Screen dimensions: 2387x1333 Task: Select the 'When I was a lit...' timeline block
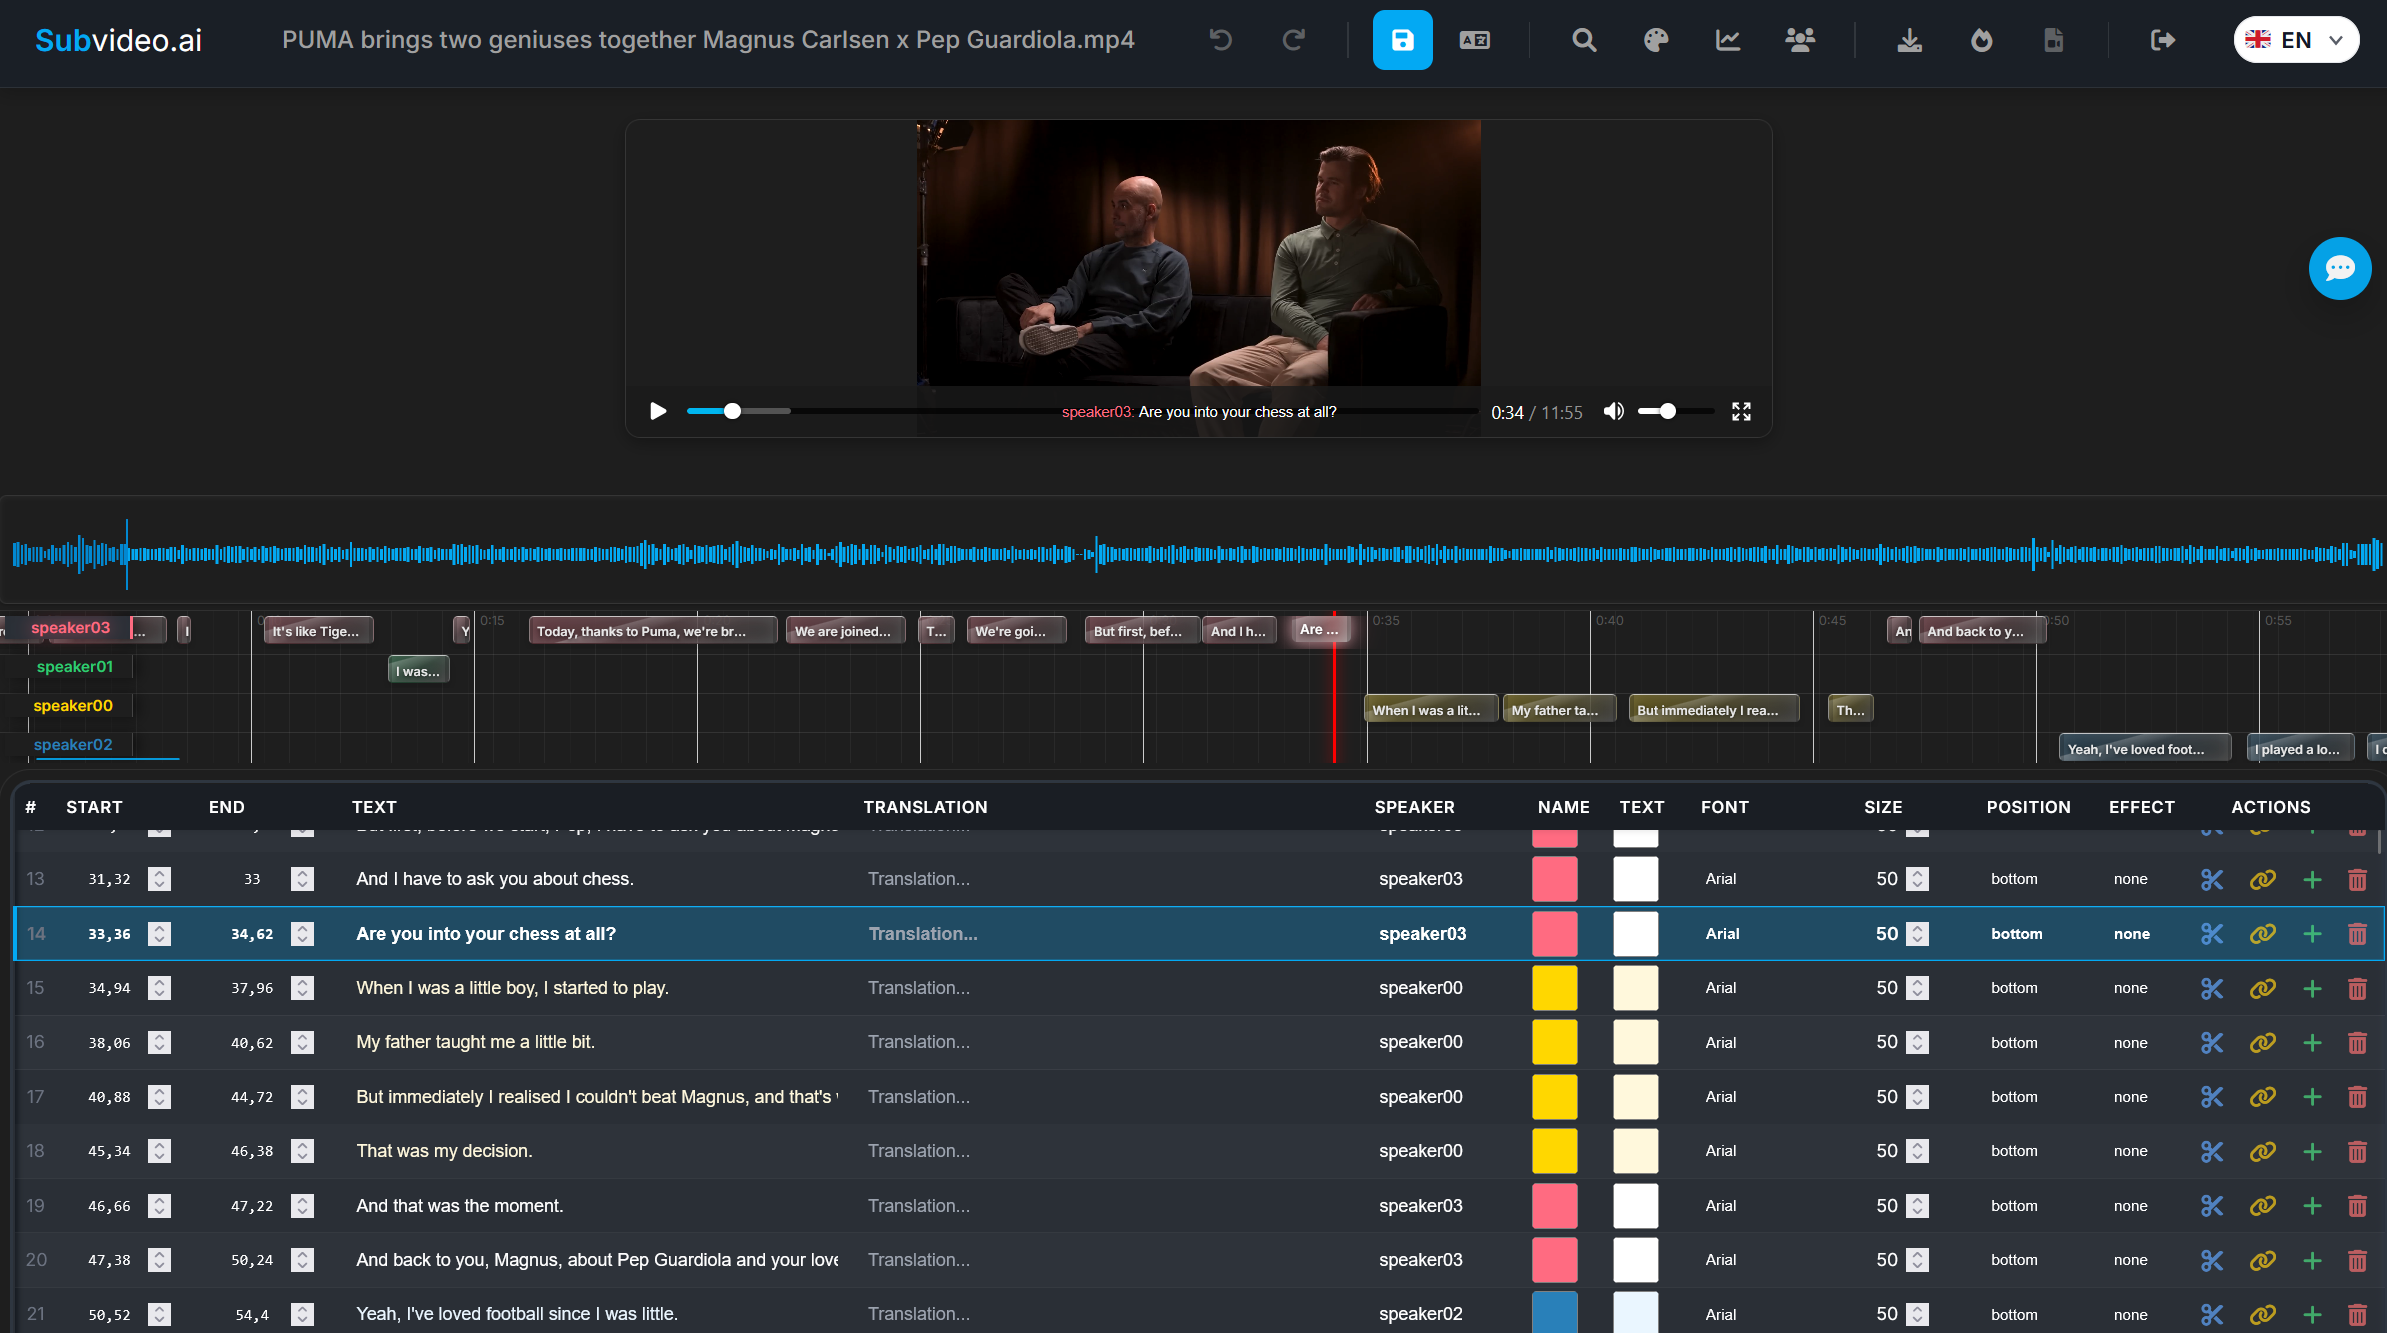point(1430,709)
